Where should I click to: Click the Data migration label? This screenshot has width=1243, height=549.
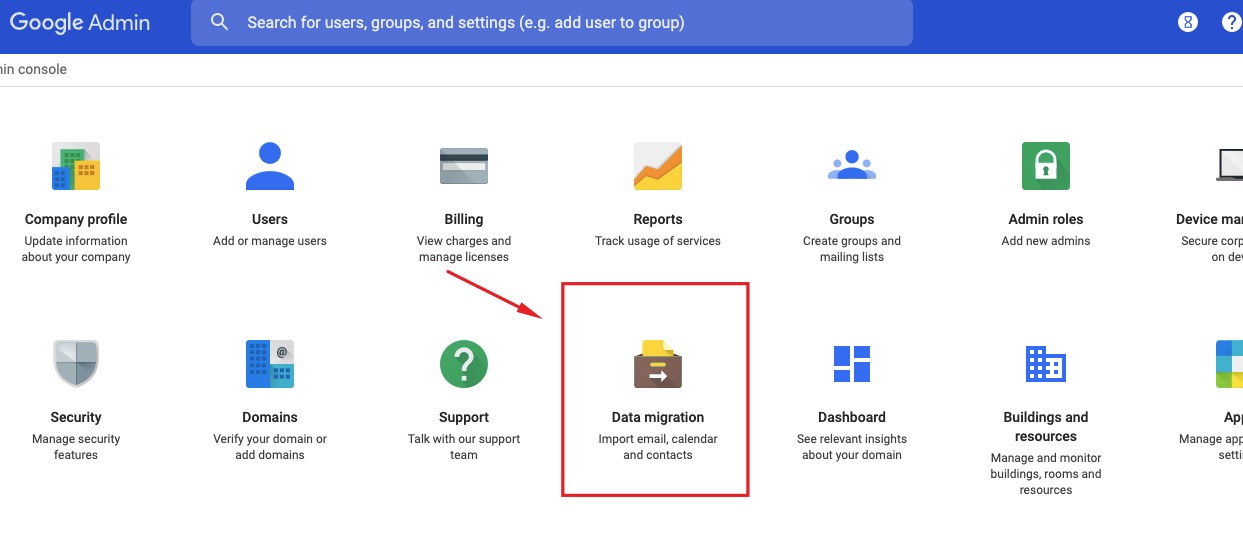658,417
